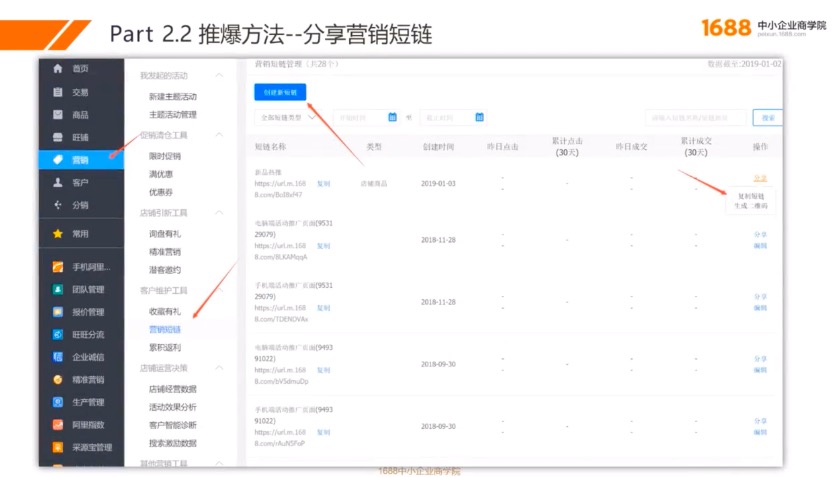The height and width of the screenshot is (477, 838).
Task: Open the 全部短链类型 dropdown
Action: (288, 118)
